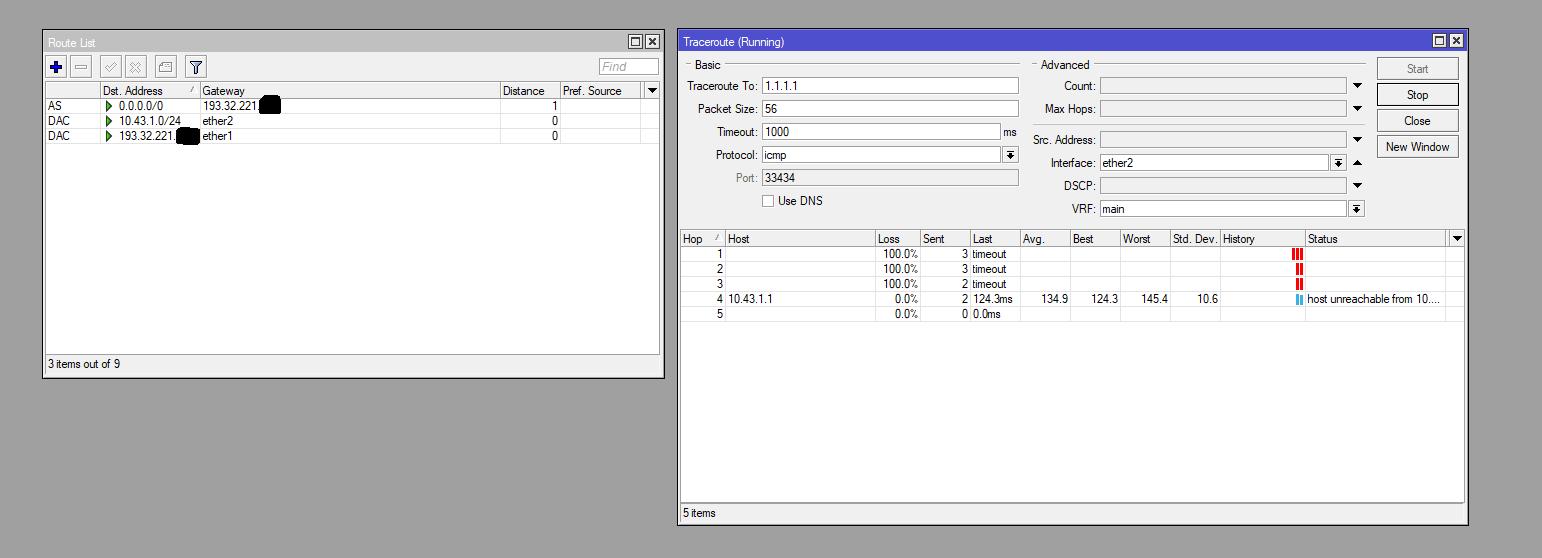Sort traceroute by Hop column
The height and width of the screenshot is (558, 1542).
pyautogui.click(x=703, y=238)
